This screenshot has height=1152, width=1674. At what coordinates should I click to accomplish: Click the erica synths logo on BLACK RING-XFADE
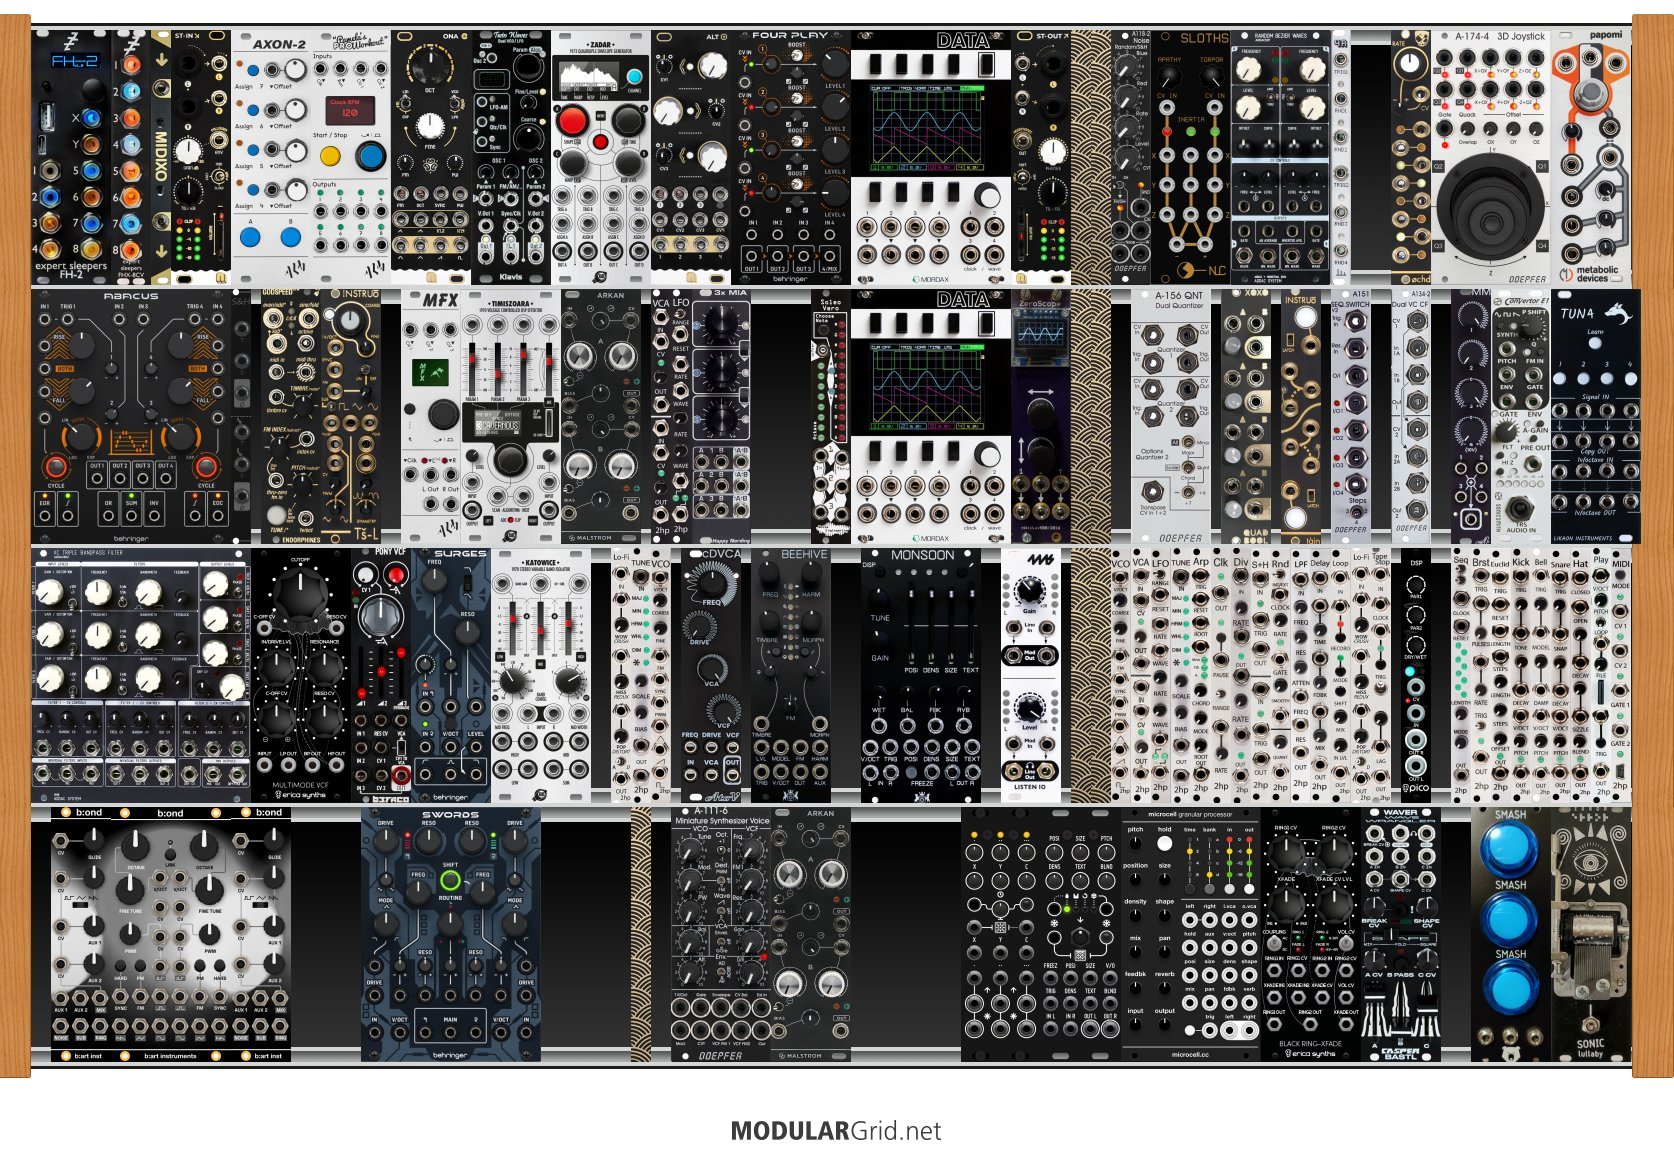click(1309, 1053)
